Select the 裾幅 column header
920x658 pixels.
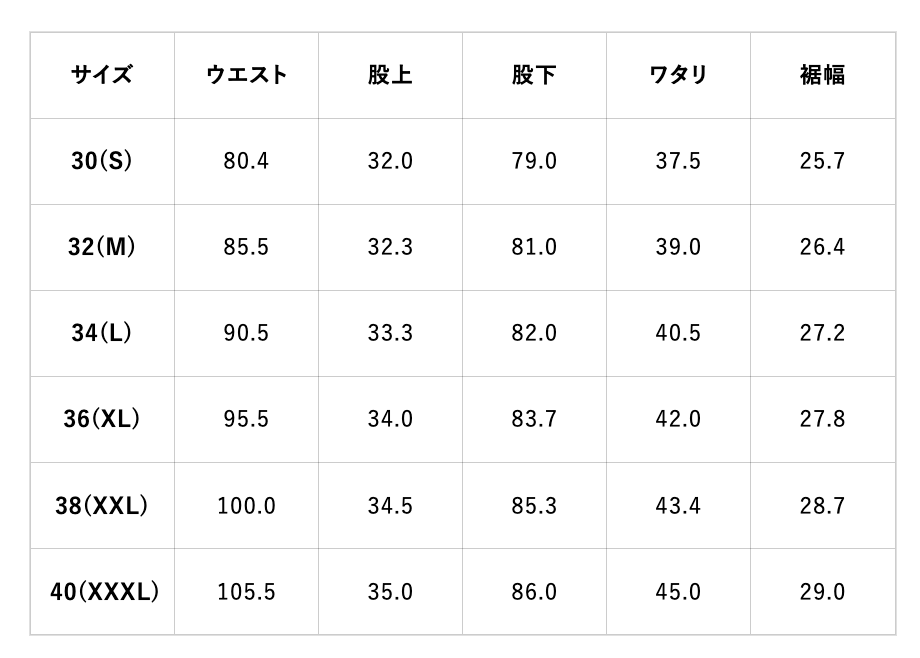[822, 75]
